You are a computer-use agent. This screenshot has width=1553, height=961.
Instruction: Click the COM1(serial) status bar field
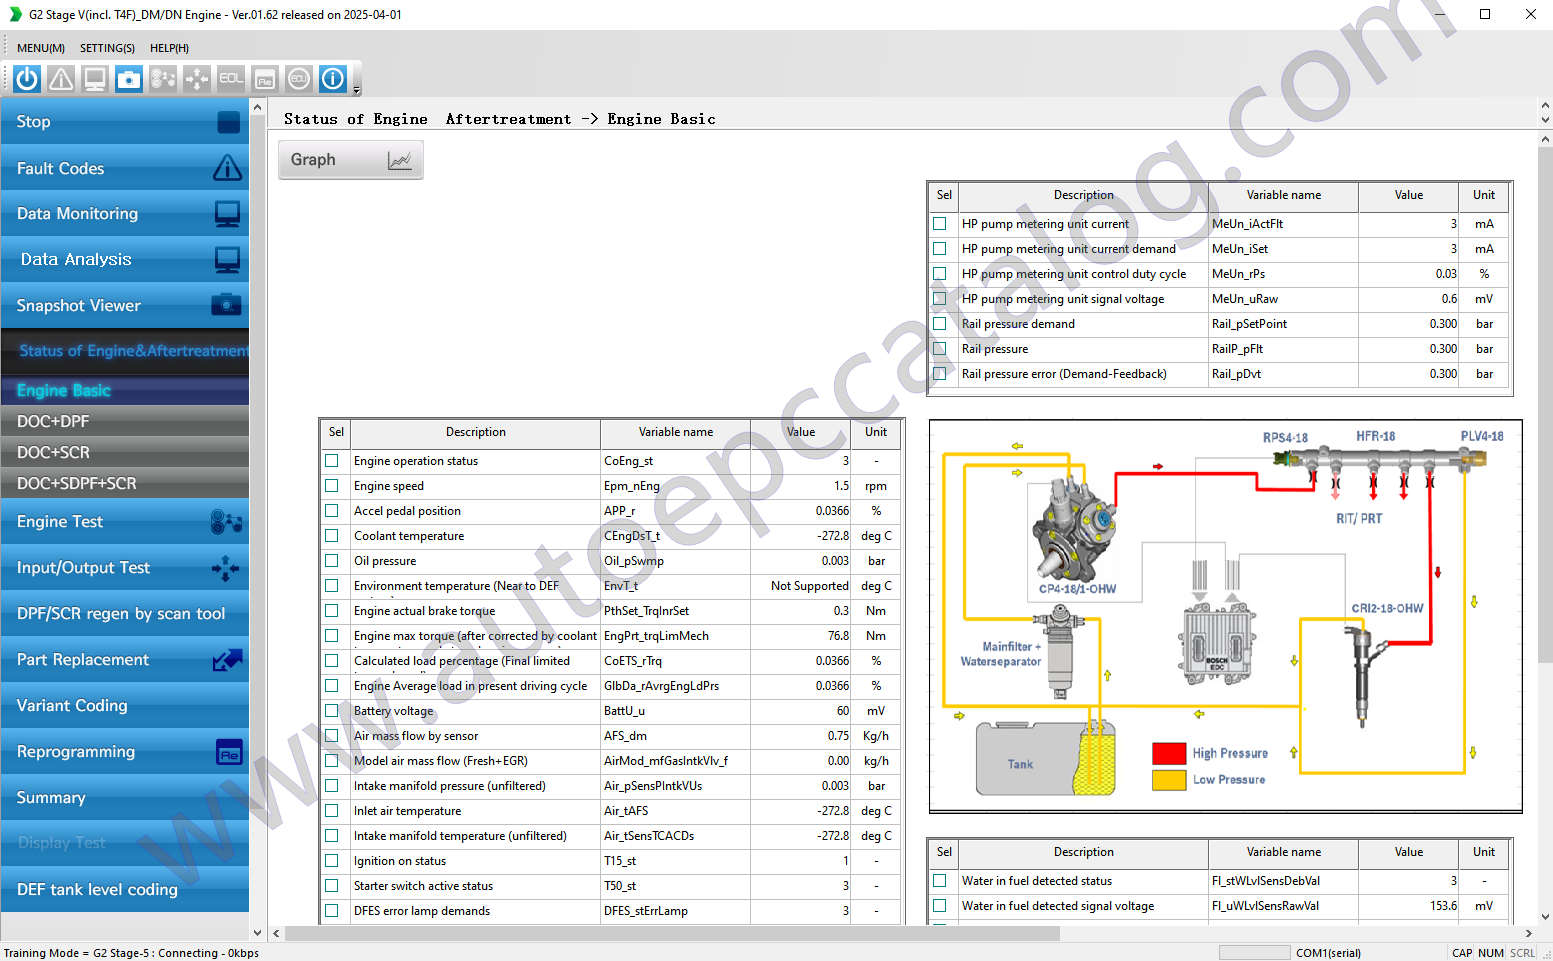pos(1328,952)
